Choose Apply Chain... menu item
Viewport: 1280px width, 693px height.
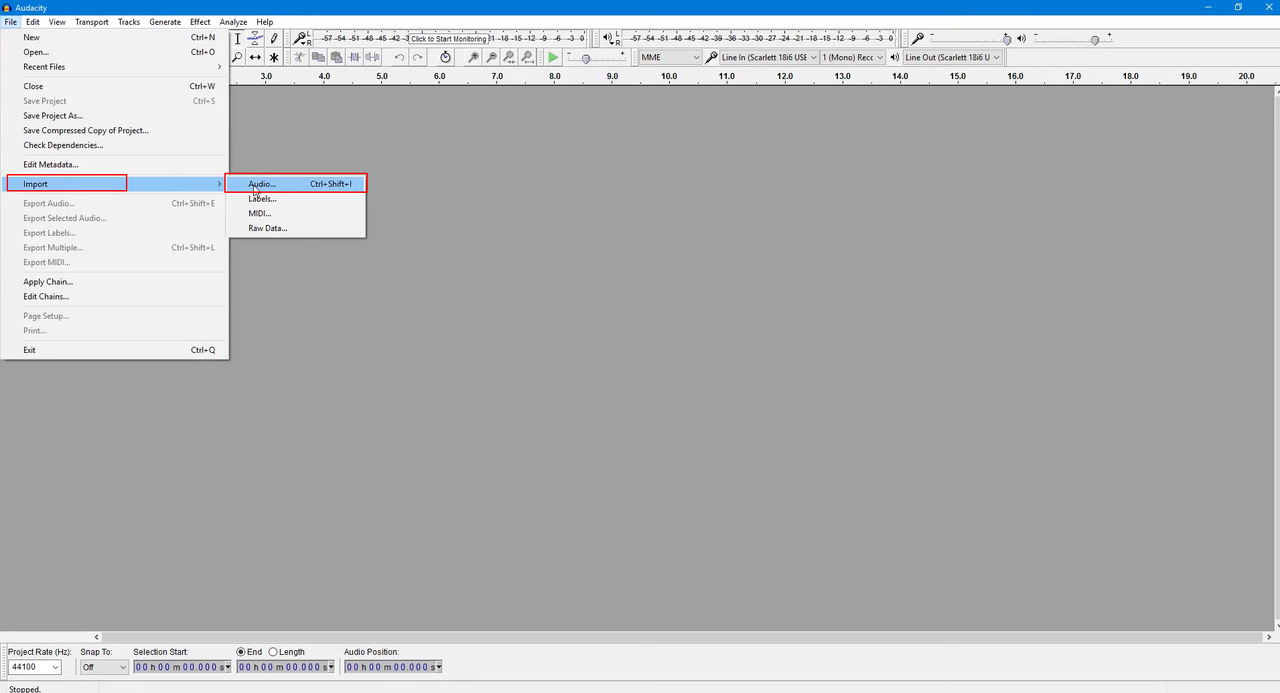click(x=115, y=282)
